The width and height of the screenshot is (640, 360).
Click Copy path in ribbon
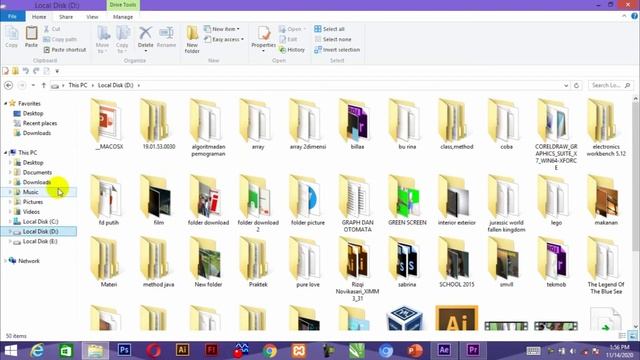pos(60,39)
